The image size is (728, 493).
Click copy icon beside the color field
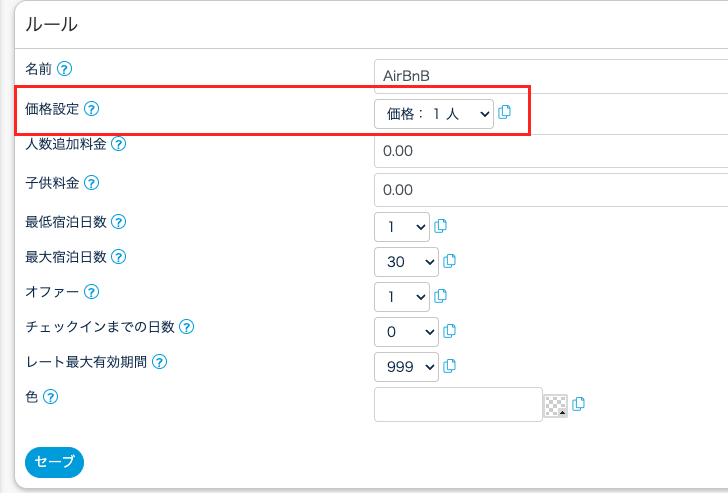579,404
